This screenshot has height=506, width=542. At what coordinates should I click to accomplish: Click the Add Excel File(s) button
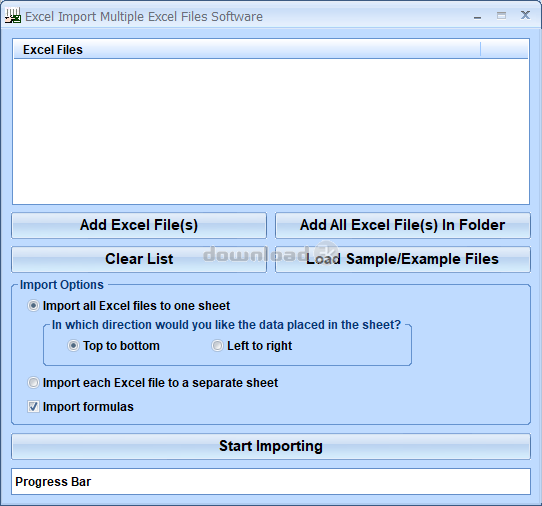click(x=139, y=225)
